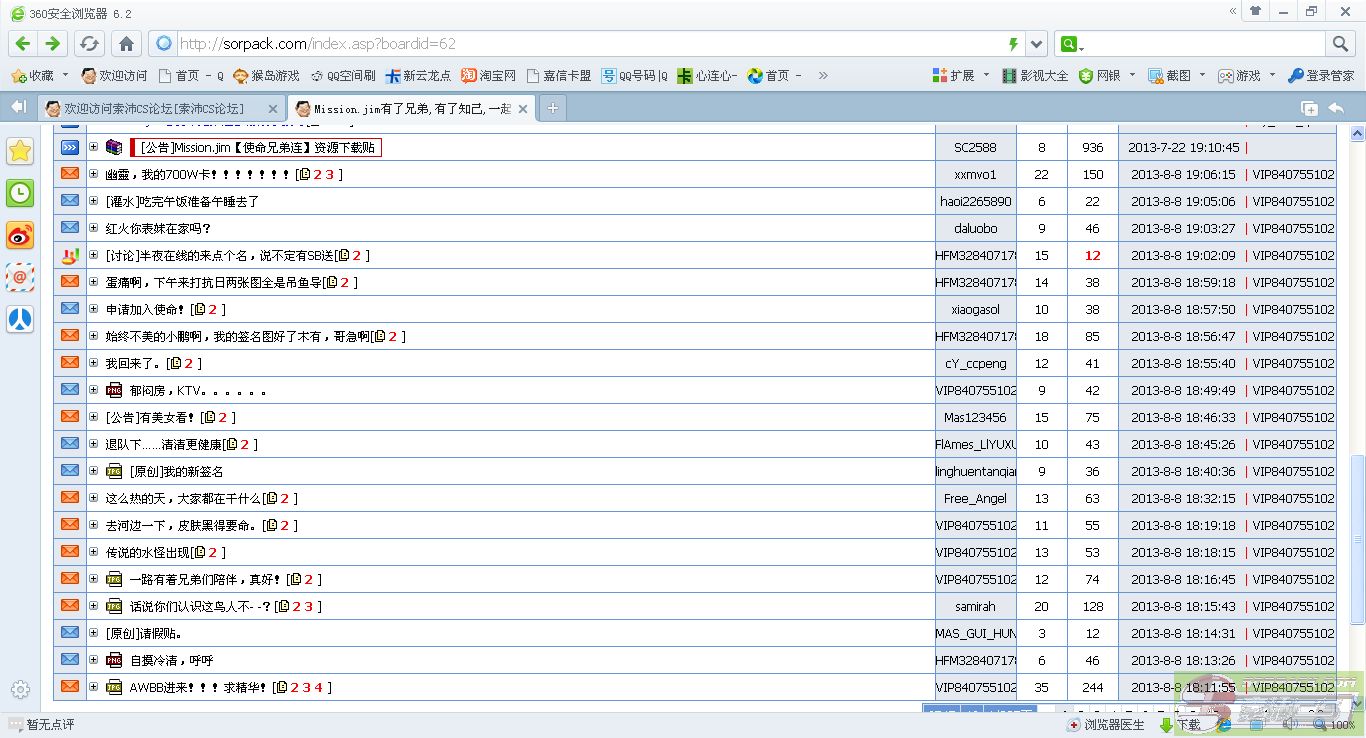Image resolution: width=1366 pixels, height=738 pixels.
Task: Expand the thread 幽靈，我的700W卡 plus box
Action: [x=93, y=174]
